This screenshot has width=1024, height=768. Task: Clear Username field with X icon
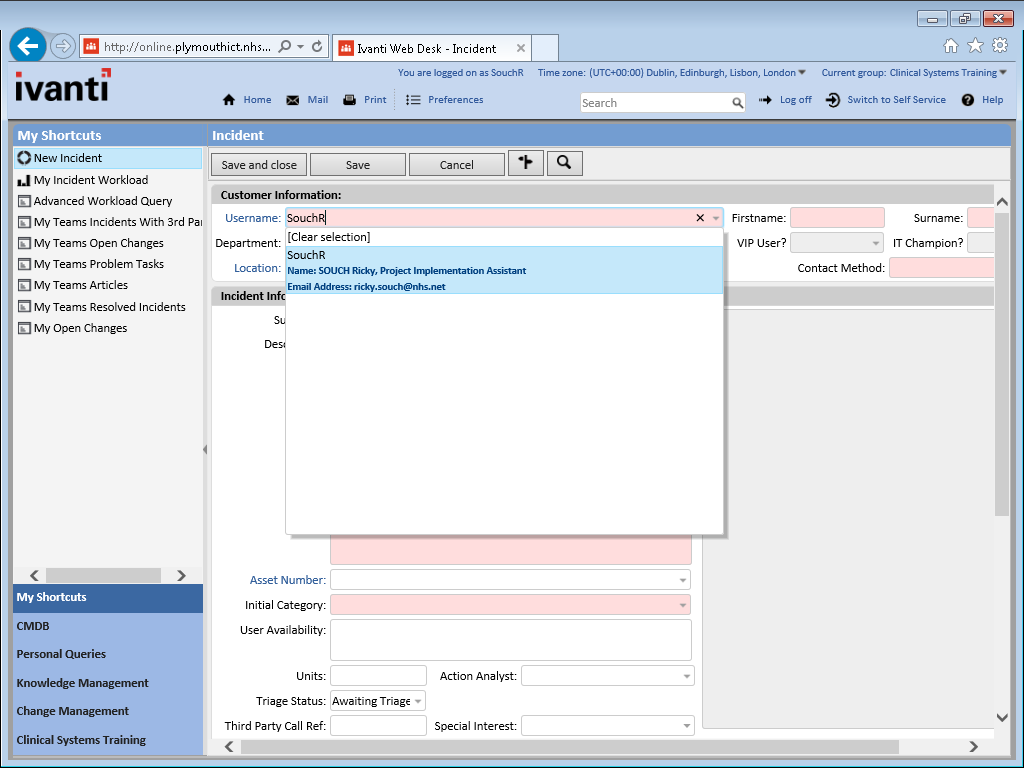(700, 218)
